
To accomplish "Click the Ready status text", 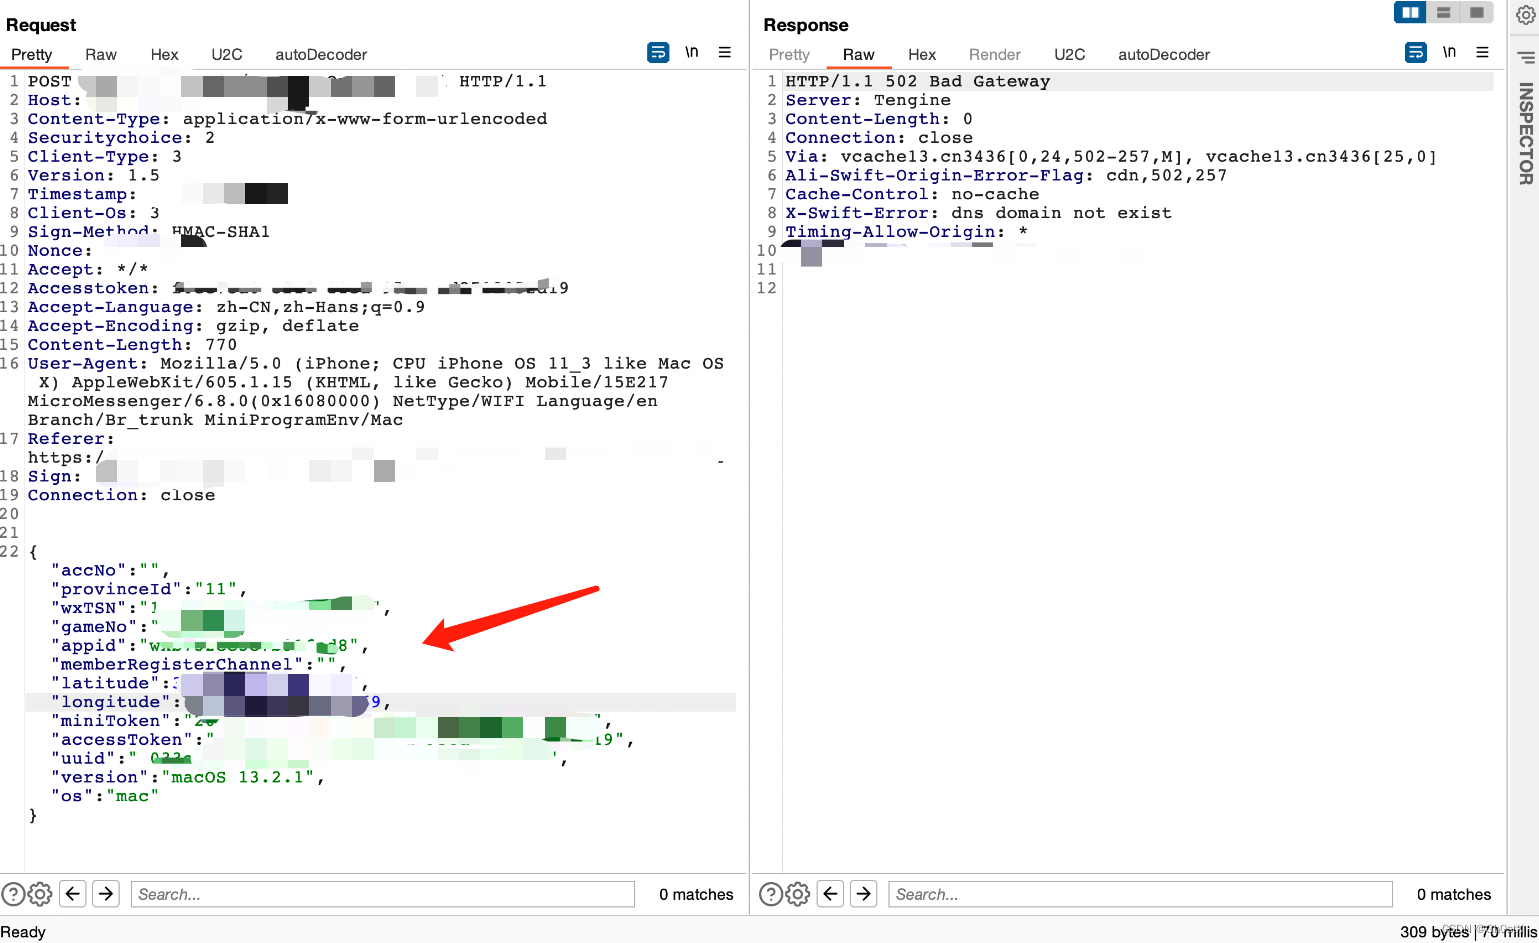I will (23, 932).
